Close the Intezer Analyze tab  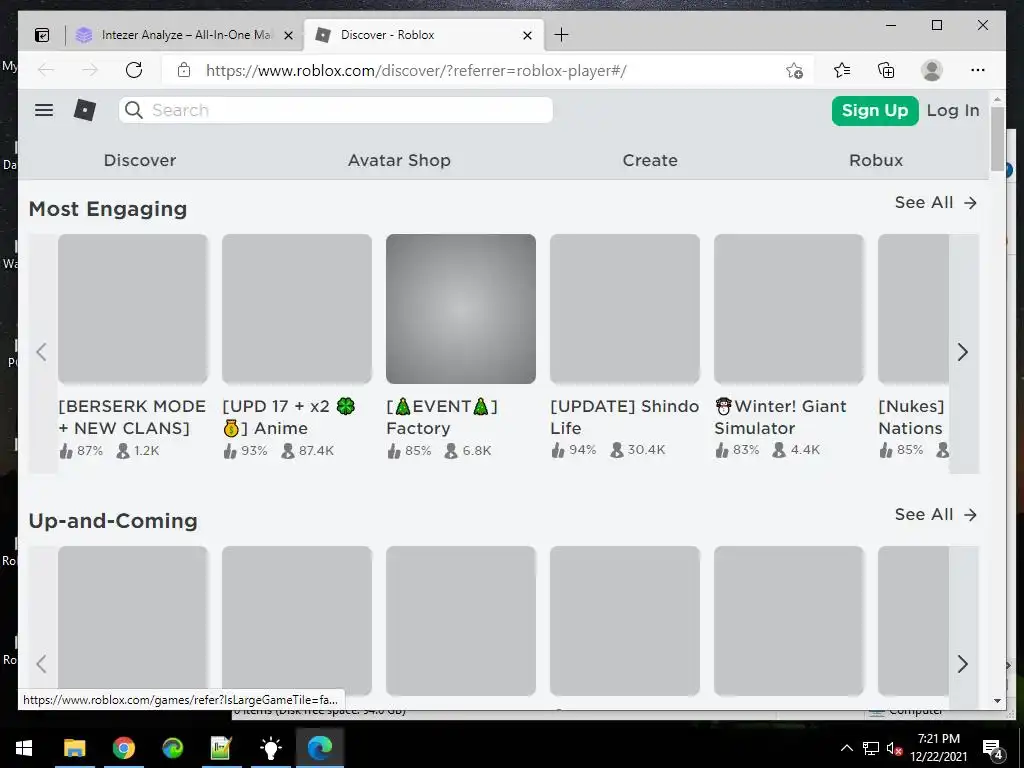[x=288, y=35]
